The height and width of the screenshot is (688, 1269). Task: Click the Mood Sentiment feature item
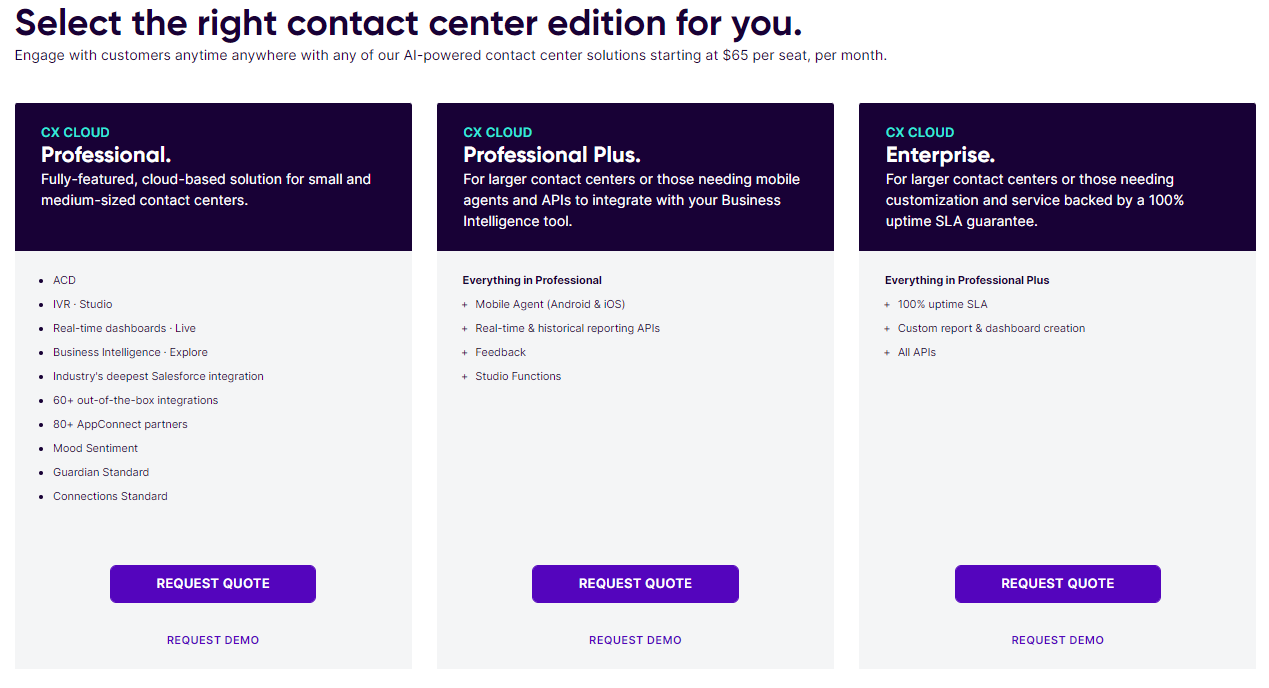(95, 448)
